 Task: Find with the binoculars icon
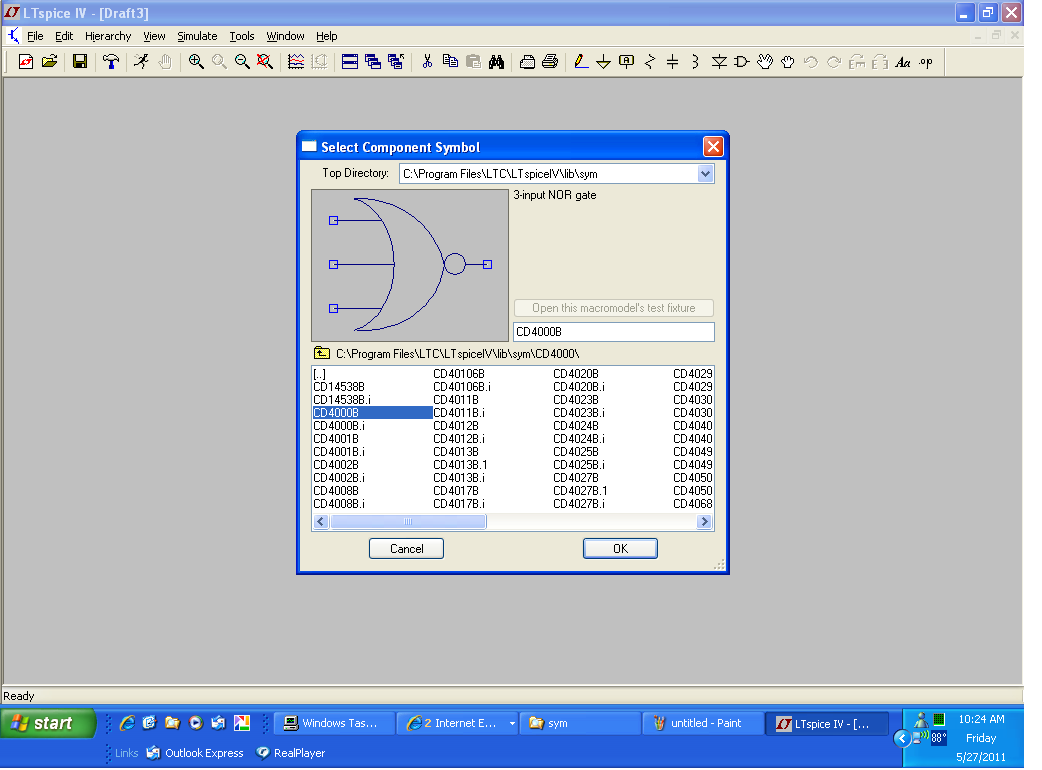pyautogui.click(x=496, y=62)
